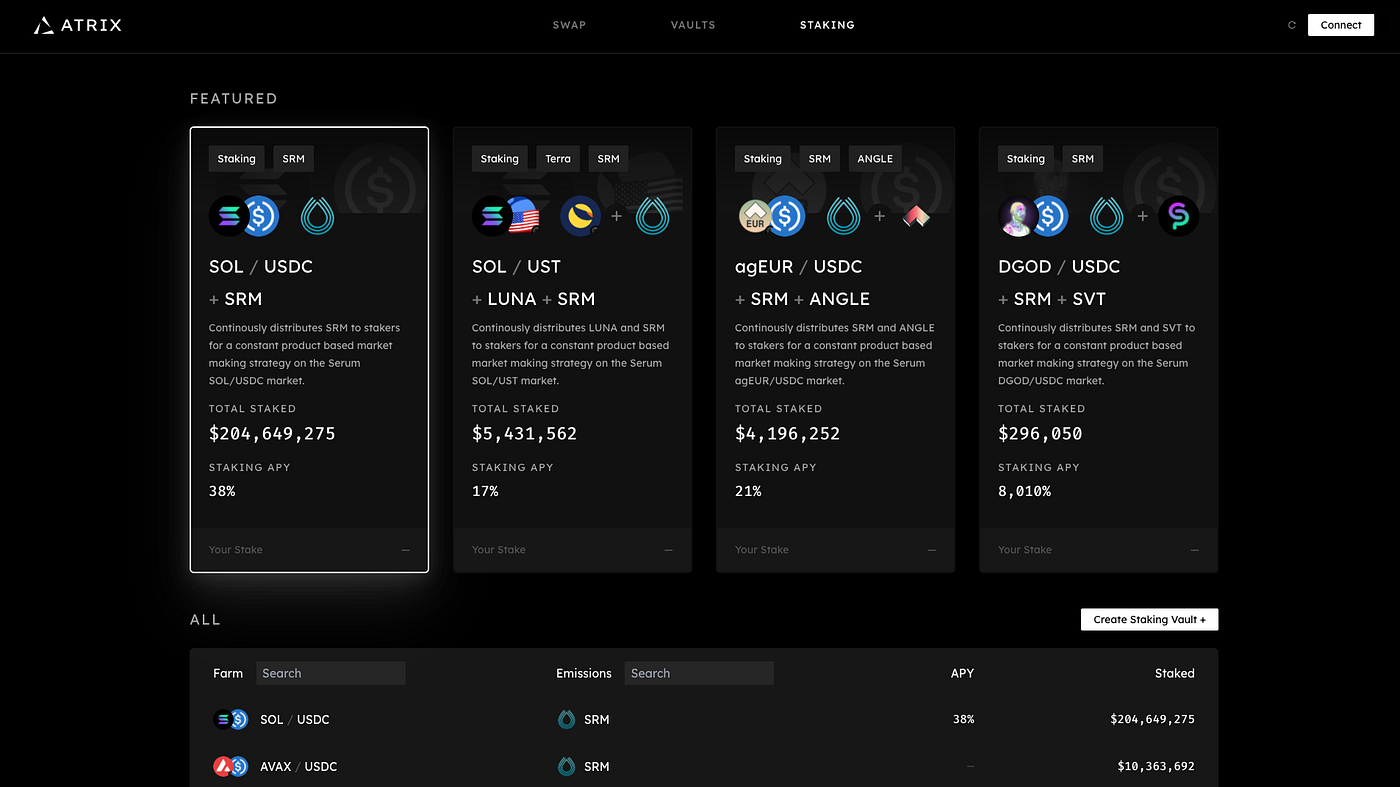Click the Emissions column label

pyautogui.click(x=584, y=673)
